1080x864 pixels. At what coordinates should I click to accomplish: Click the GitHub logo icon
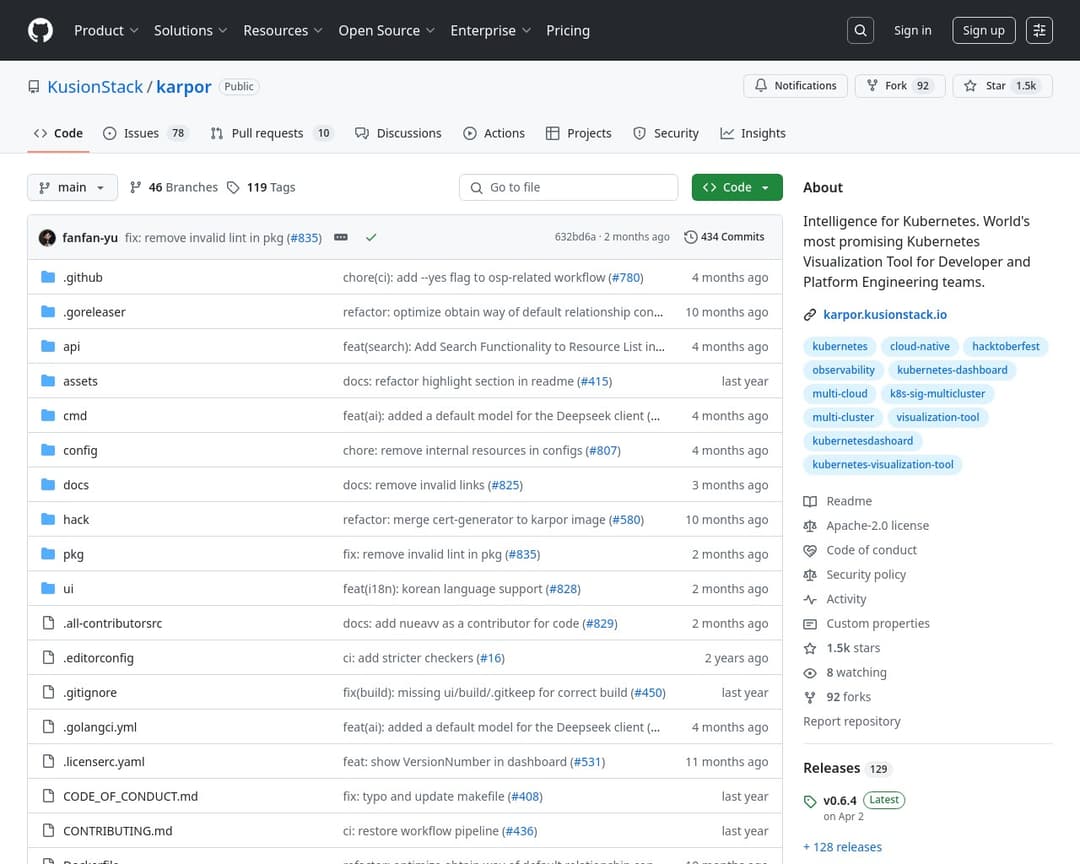pos(40,30)
